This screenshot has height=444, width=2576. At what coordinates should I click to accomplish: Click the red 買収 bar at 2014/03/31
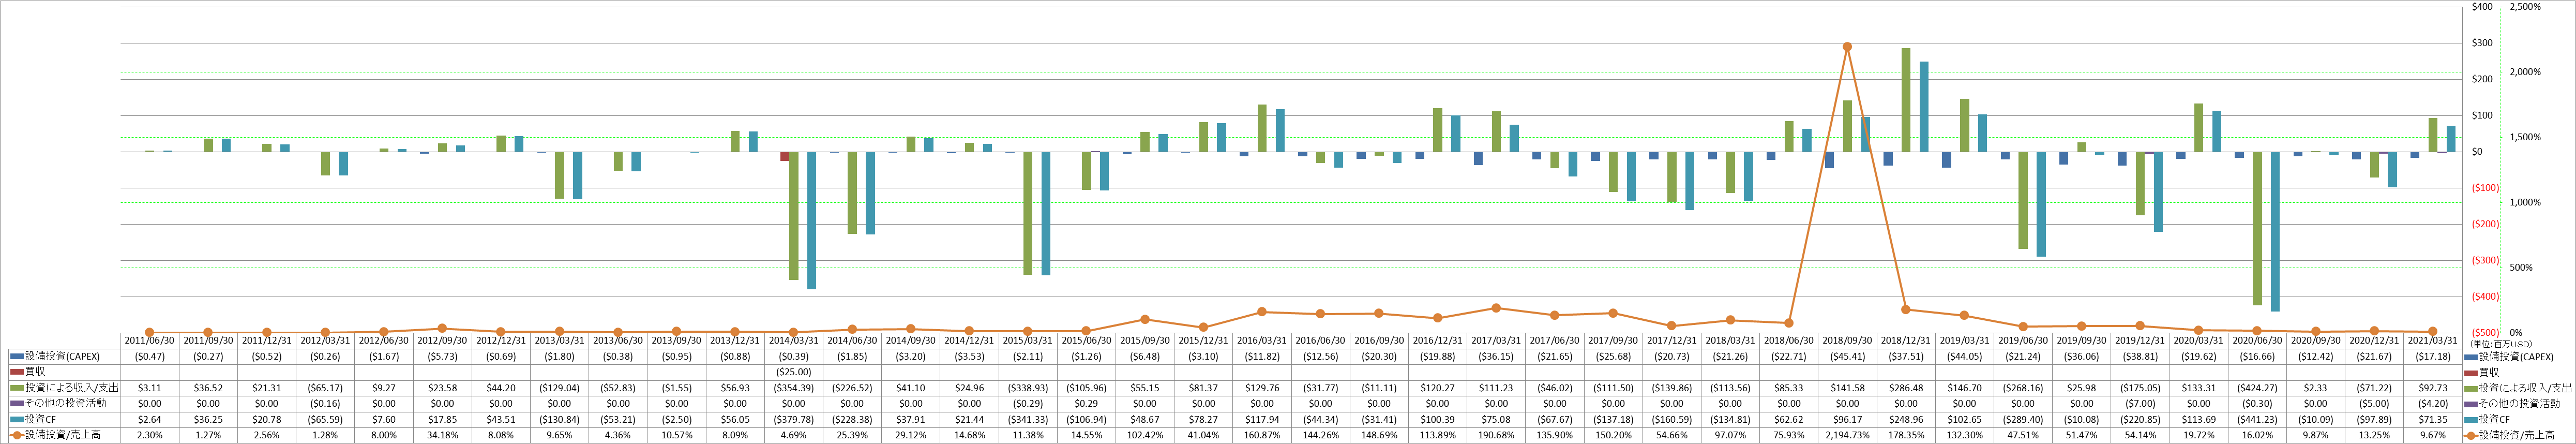pos(785,156)
